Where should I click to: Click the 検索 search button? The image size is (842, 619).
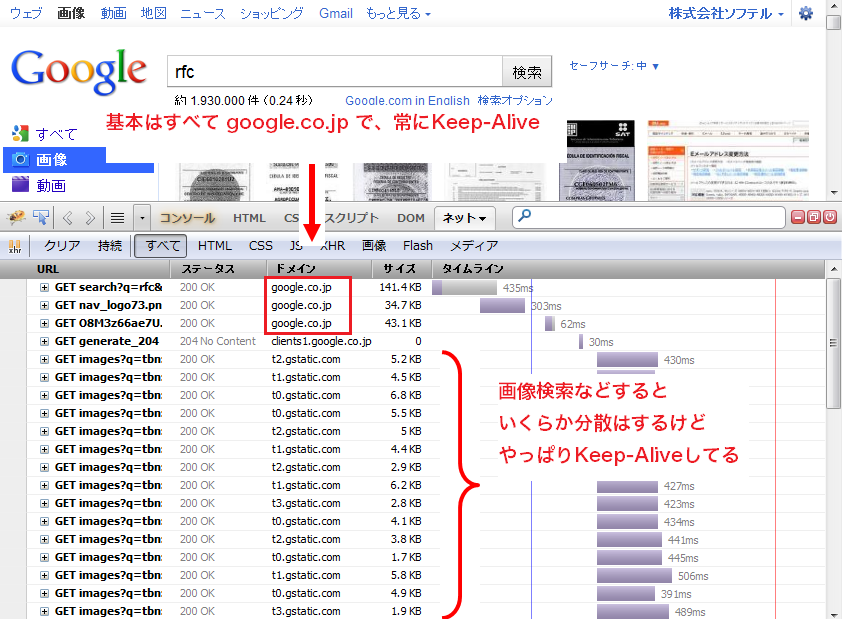(x=527, y=71)
